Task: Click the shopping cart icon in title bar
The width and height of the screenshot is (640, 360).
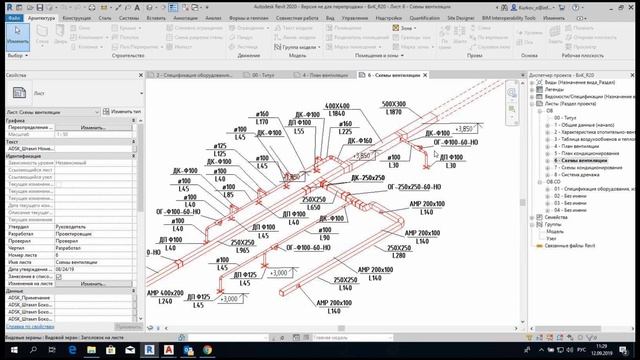Action: (x=562, y=7)
